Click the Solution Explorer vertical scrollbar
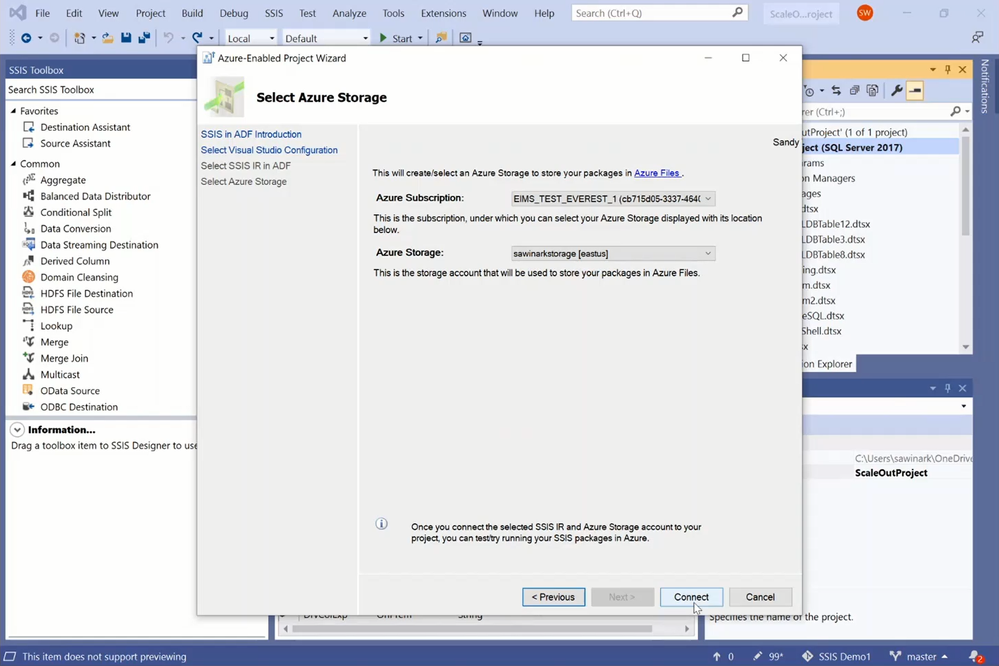 pyautogui.click(x=966, y=185)
